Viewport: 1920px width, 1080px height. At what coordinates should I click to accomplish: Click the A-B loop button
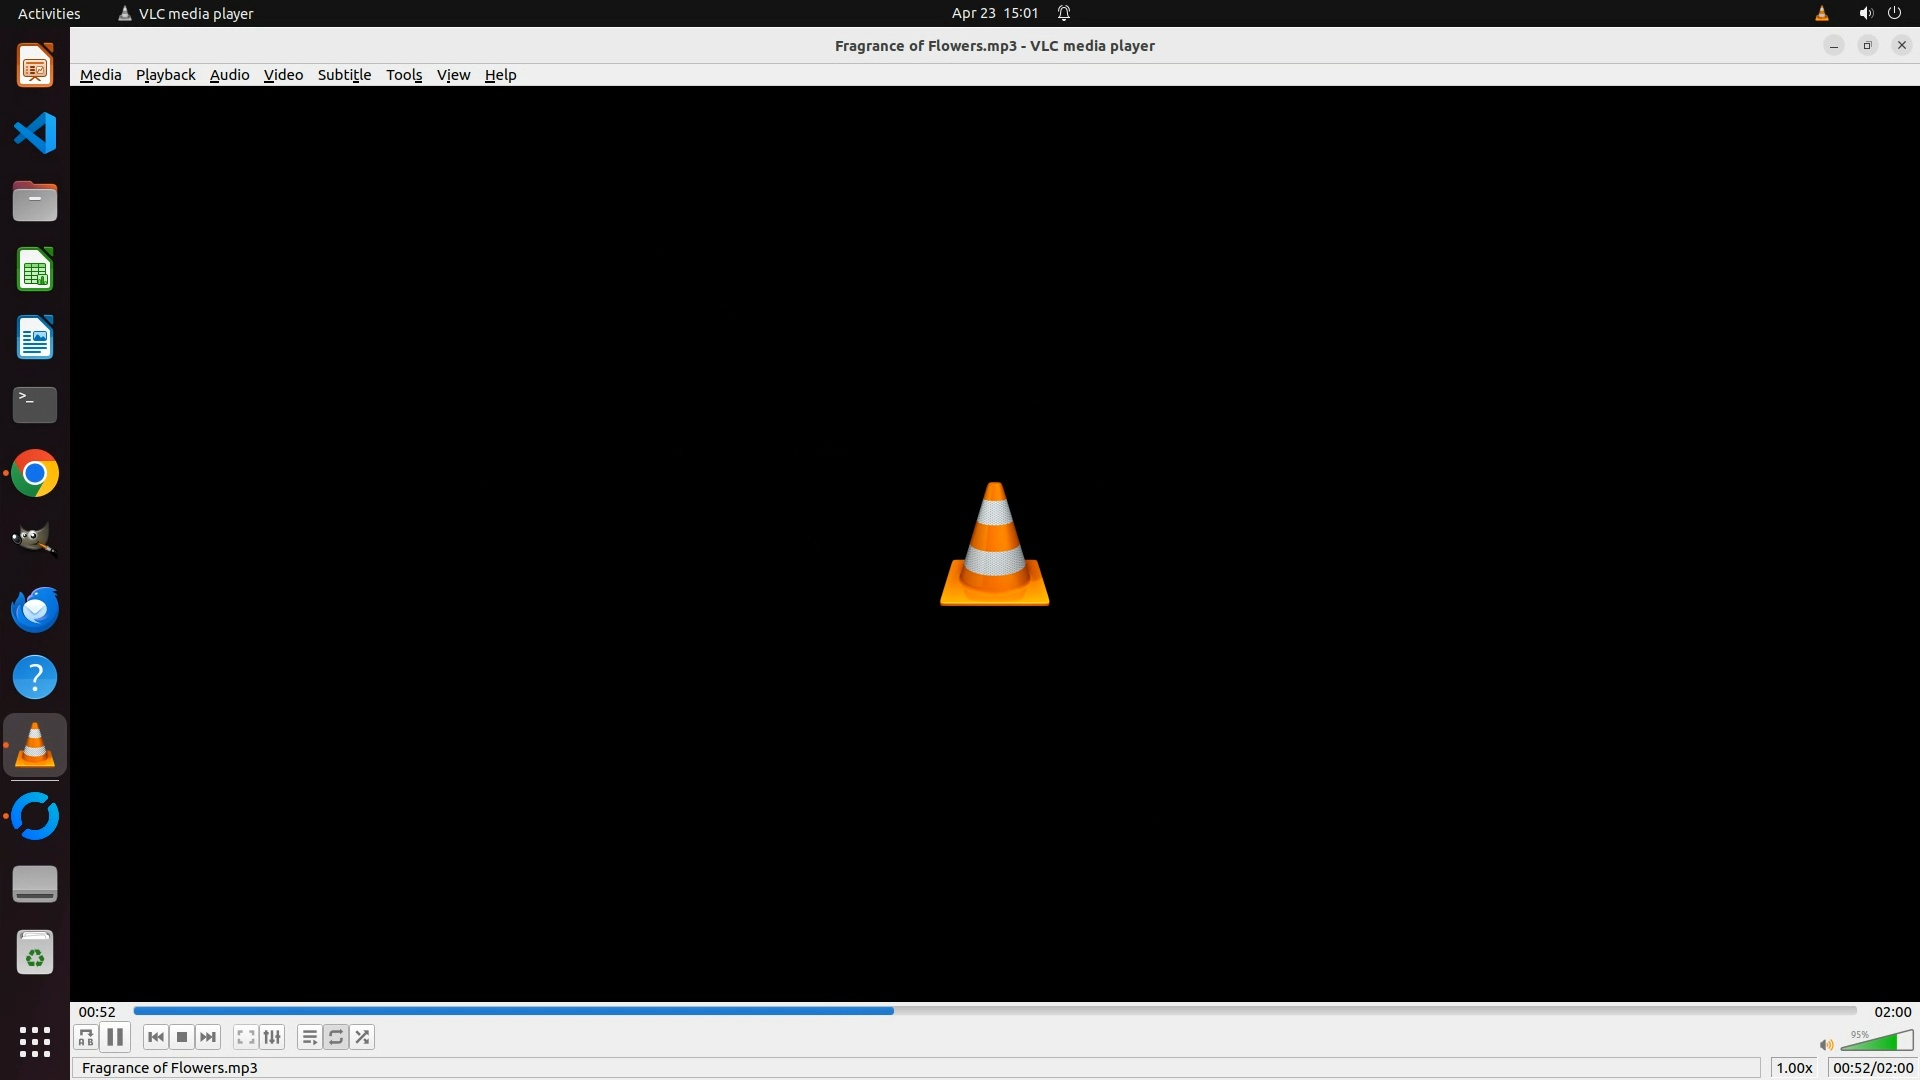(x=86, y=1037)
